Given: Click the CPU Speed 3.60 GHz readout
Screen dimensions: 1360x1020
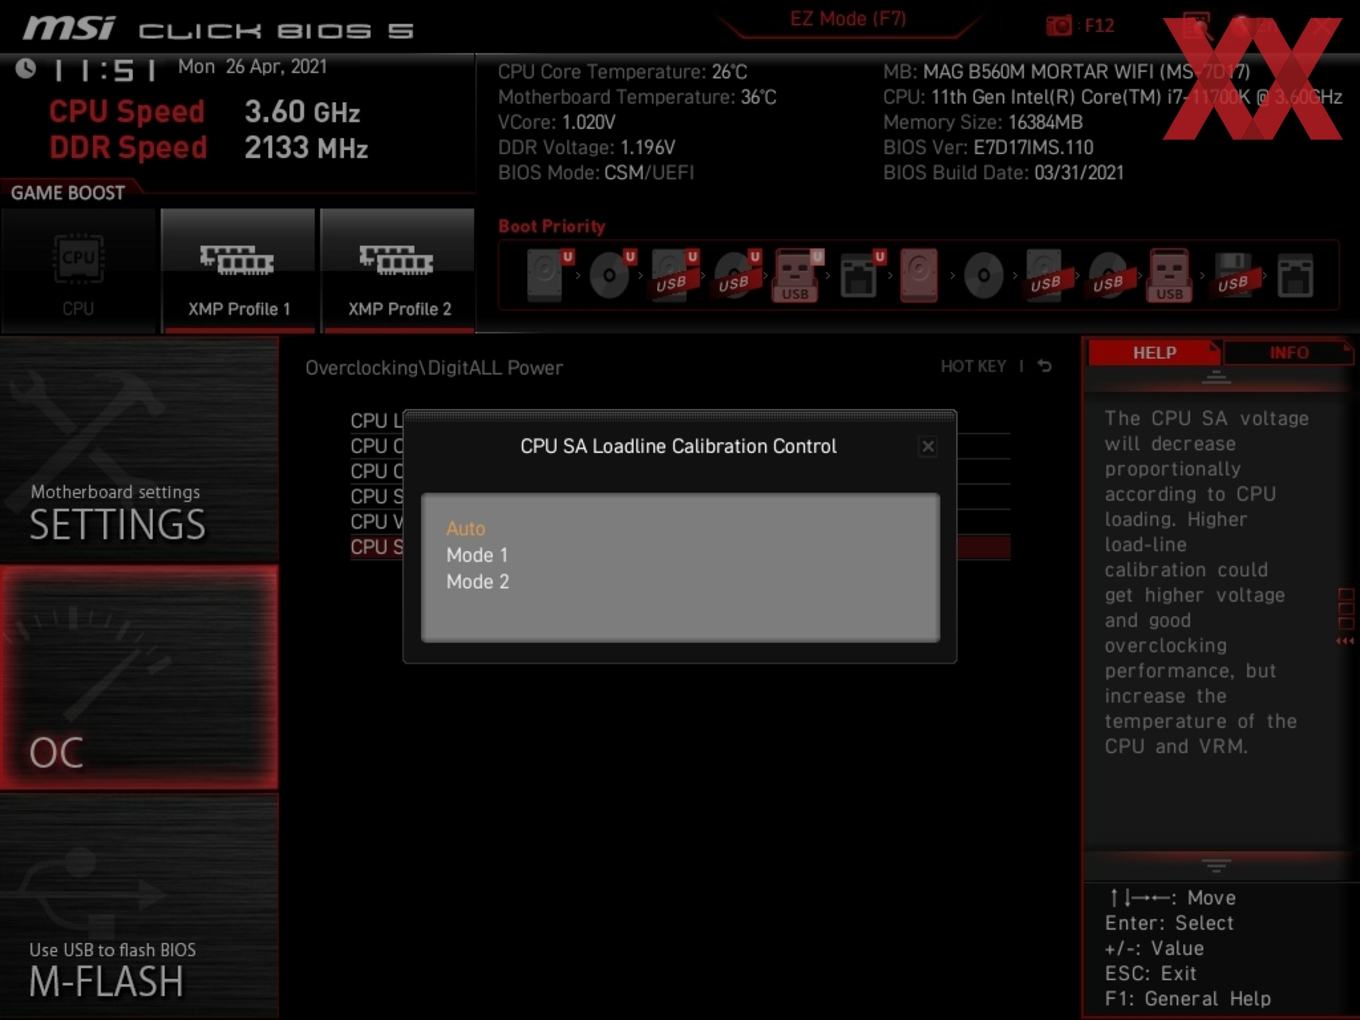Looking at the screenshot, I should click(x=205, y=111).
